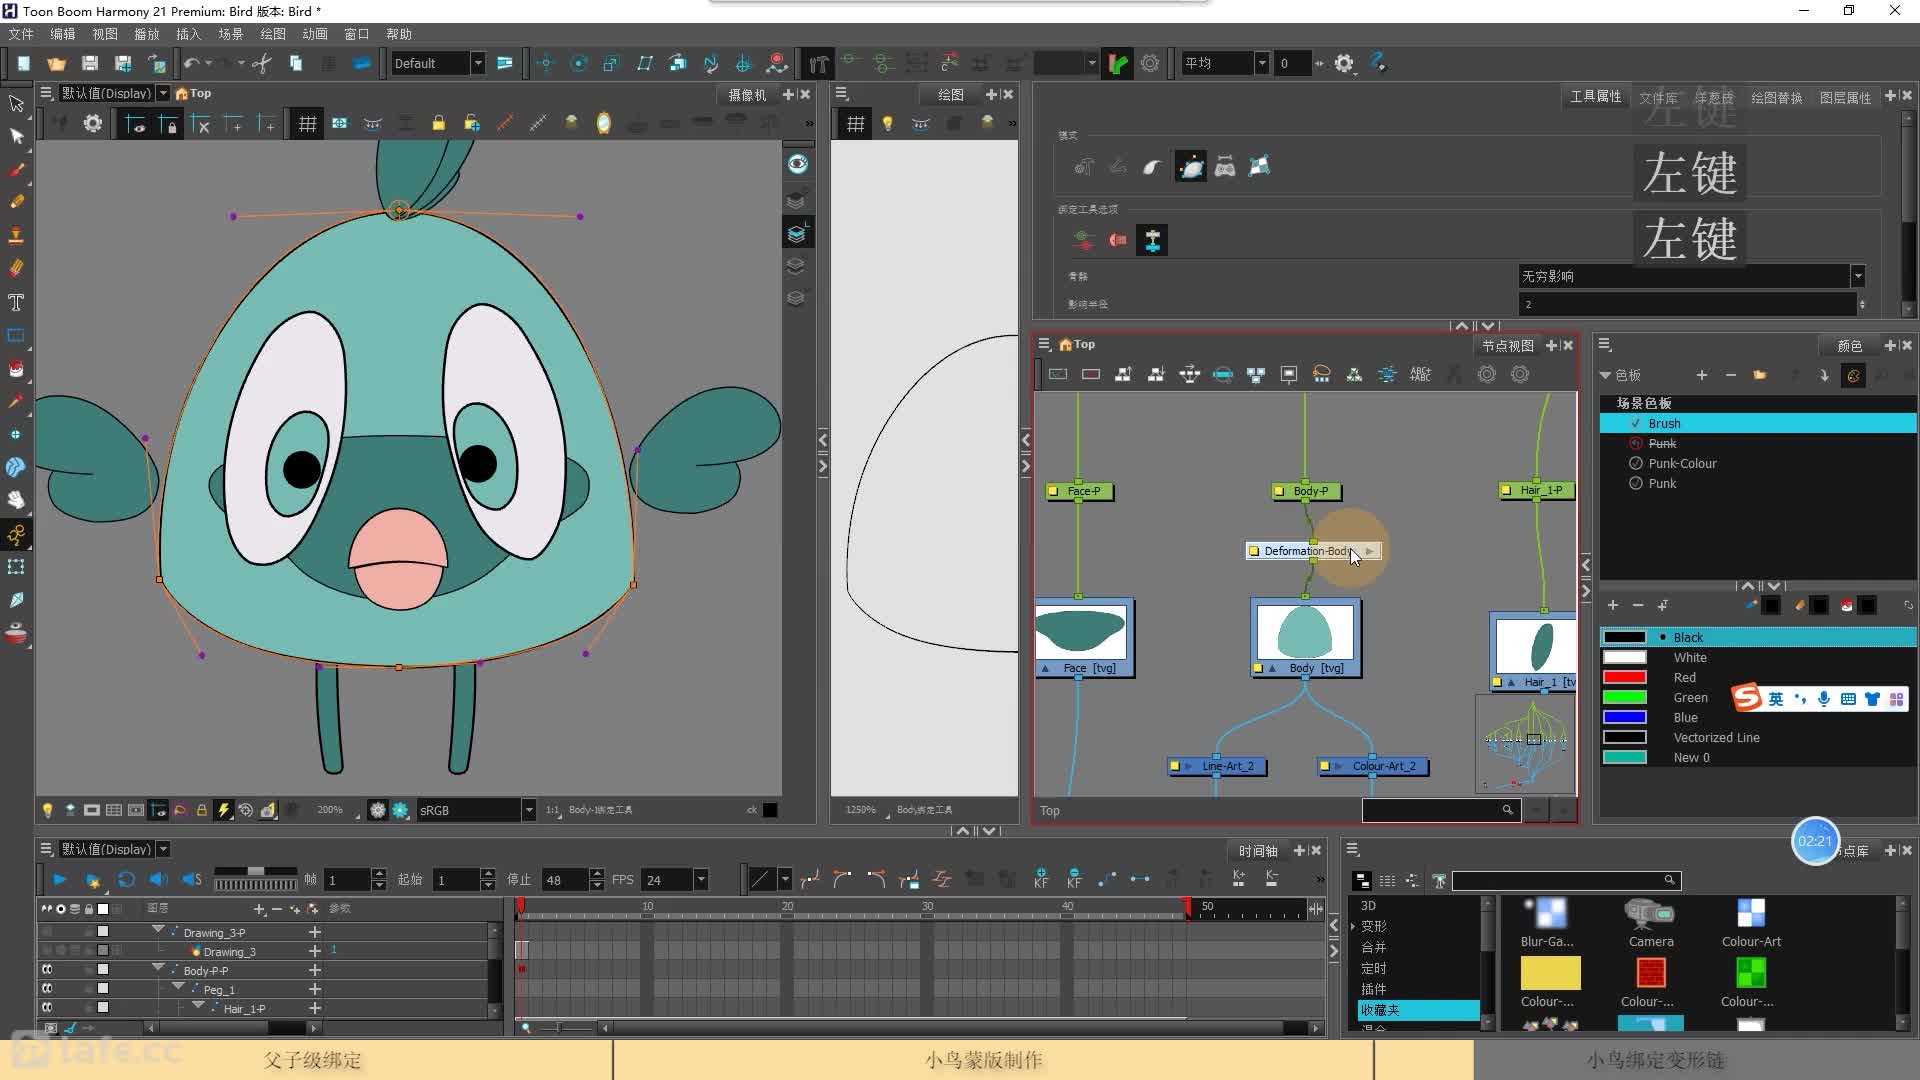Click the Save icon in top toolbar
The width and height of the screenshot is (1920, 1080).
pyautogui.click(x=90, y=63)
